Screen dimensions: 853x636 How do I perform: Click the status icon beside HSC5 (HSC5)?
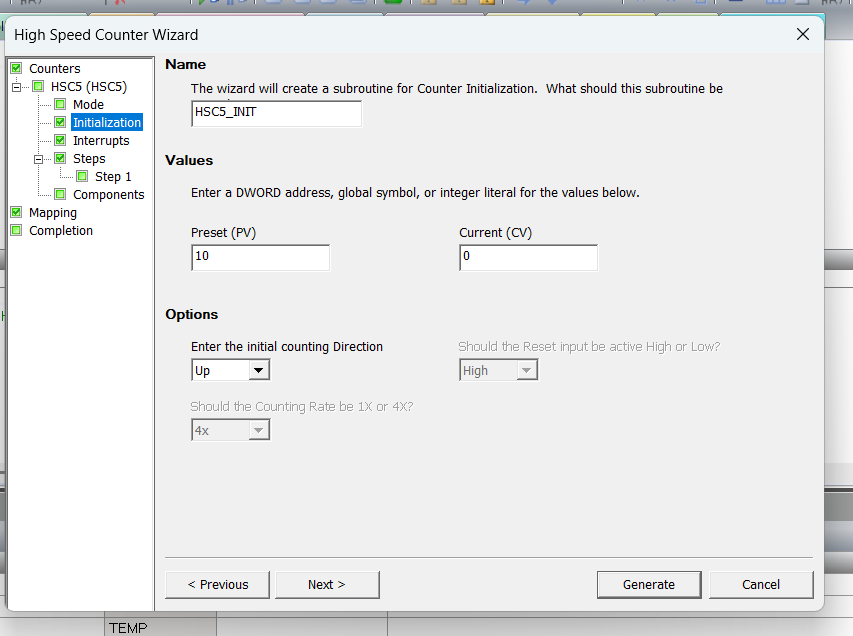38,86
